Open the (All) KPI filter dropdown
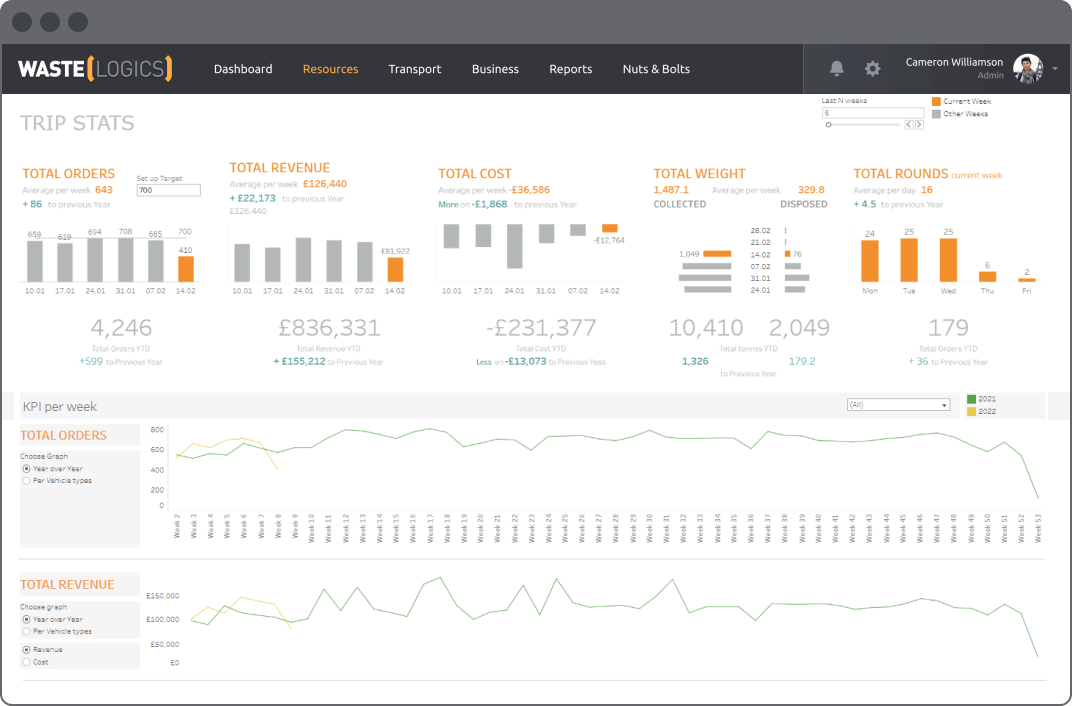 point(898,405)
